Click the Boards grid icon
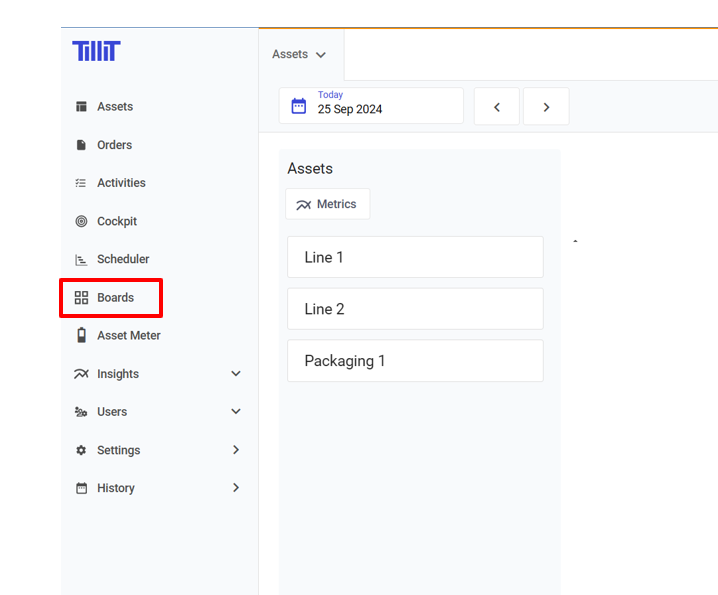 [81, 298]
